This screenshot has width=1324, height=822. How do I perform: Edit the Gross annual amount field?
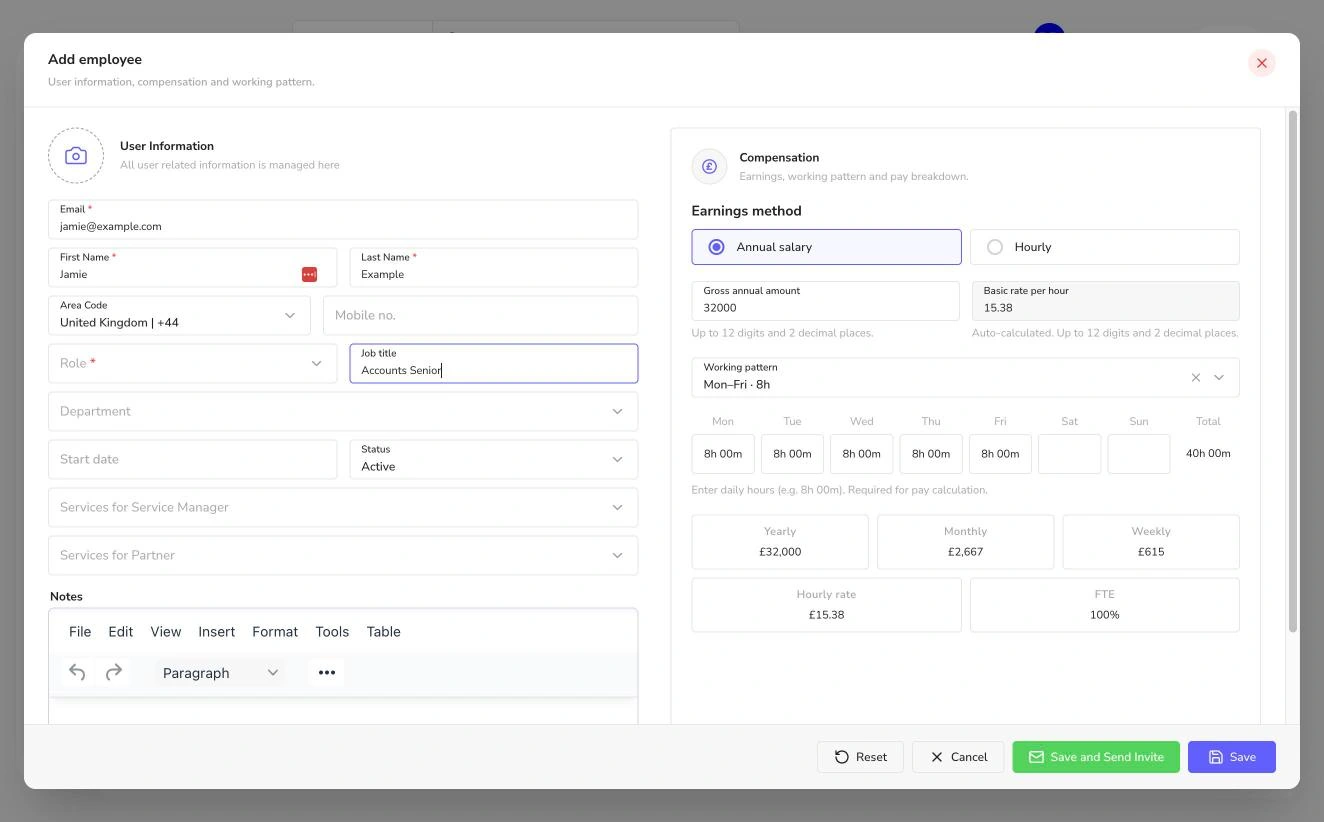click(826, 301)
